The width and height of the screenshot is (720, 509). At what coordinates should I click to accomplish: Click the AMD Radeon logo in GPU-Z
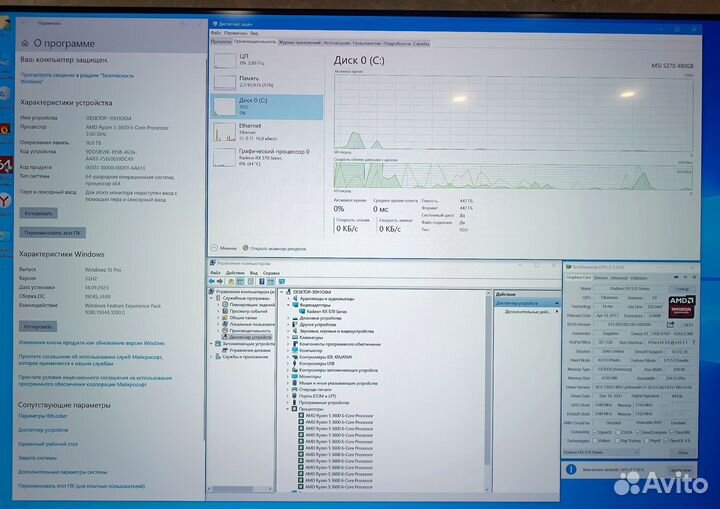(681, 307)
